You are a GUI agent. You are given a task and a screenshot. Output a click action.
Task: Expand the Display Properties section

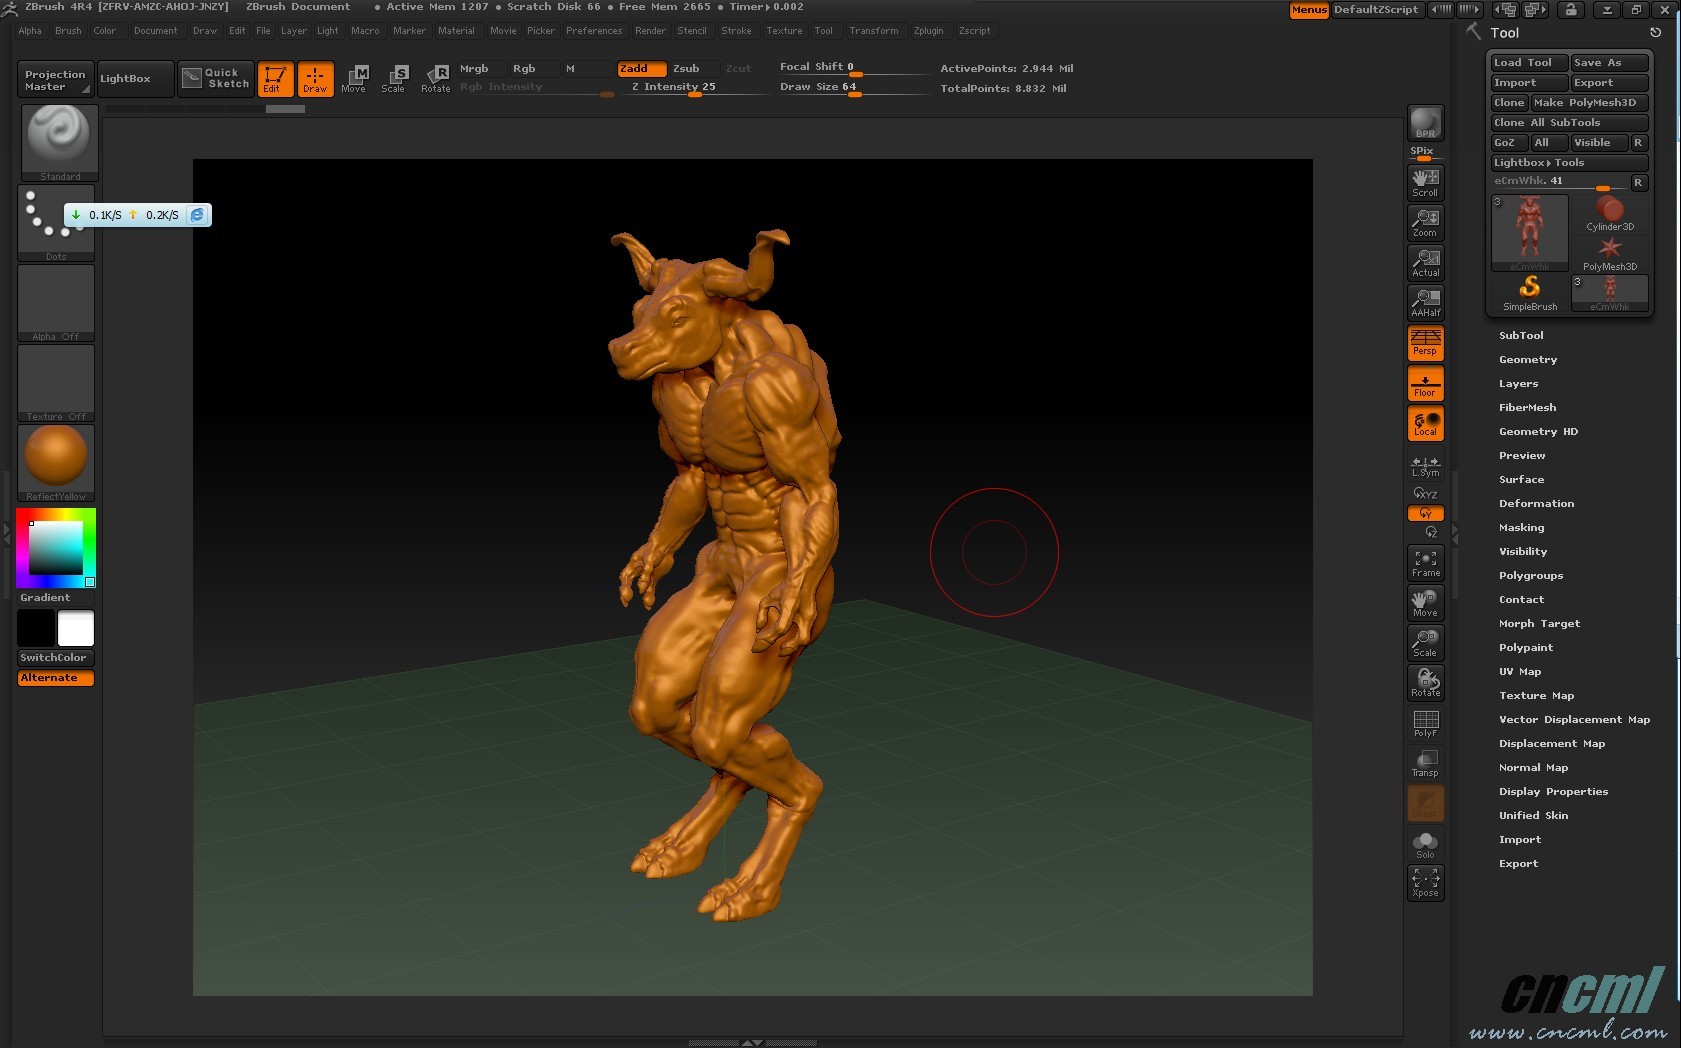point(1553,791)
